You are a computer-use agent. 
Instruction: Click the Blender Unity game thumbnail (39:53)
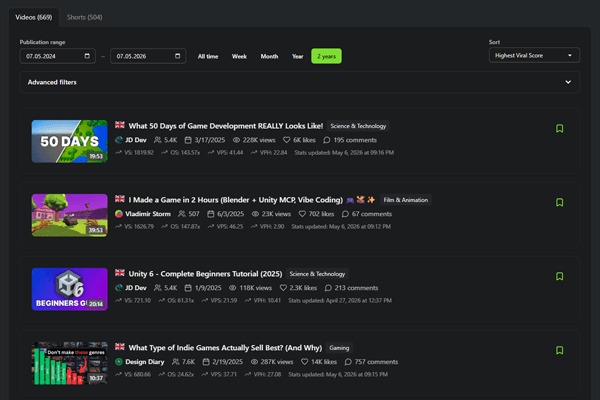(70, 215)
